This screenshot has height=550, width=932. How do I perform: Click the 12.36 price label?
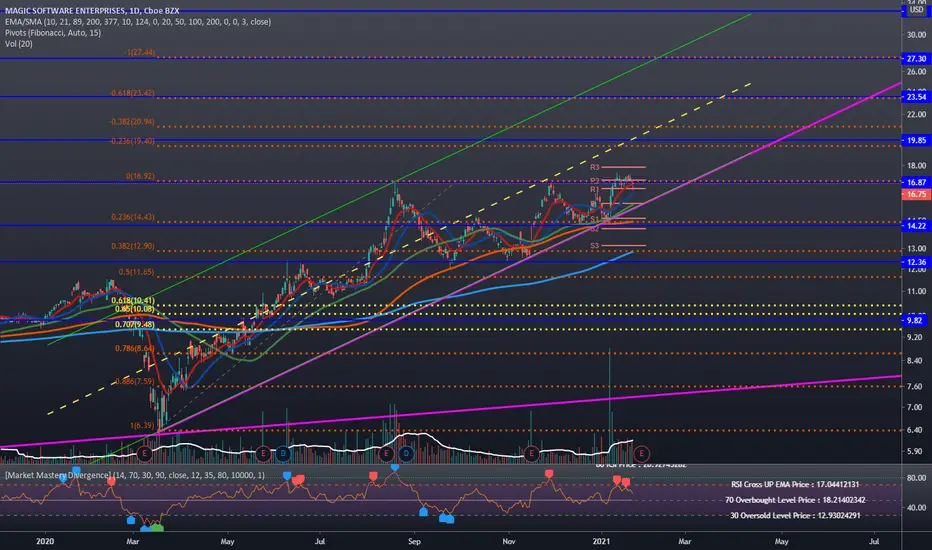pyautogui.click(x=916, y=262)
